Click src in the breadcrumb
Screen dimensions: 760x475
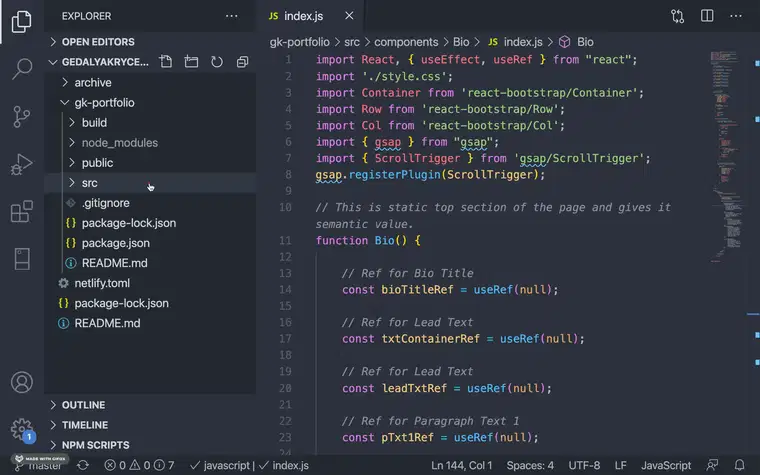(352, 42)
